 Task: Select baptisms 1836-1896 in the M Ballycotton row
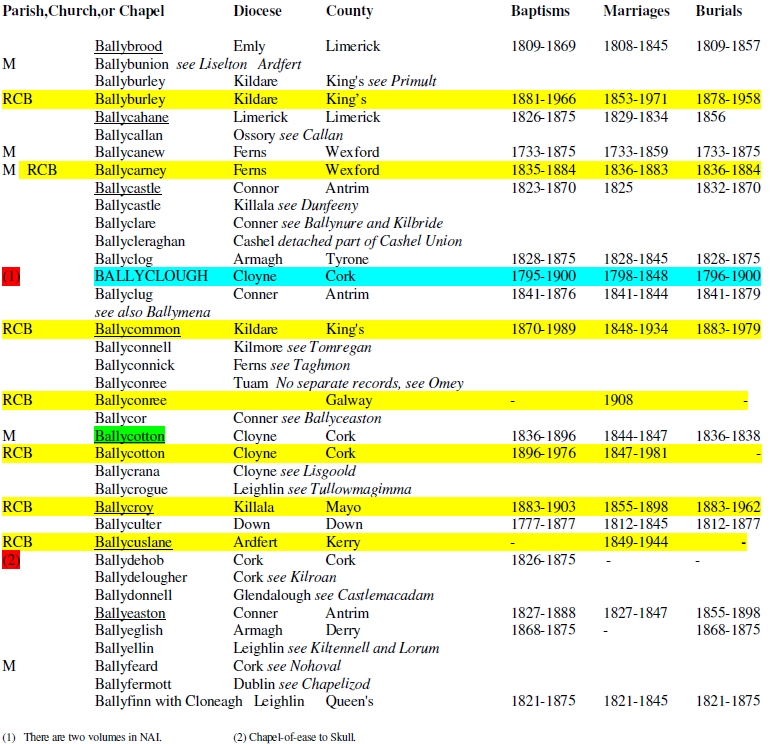(x=543, y=436)
